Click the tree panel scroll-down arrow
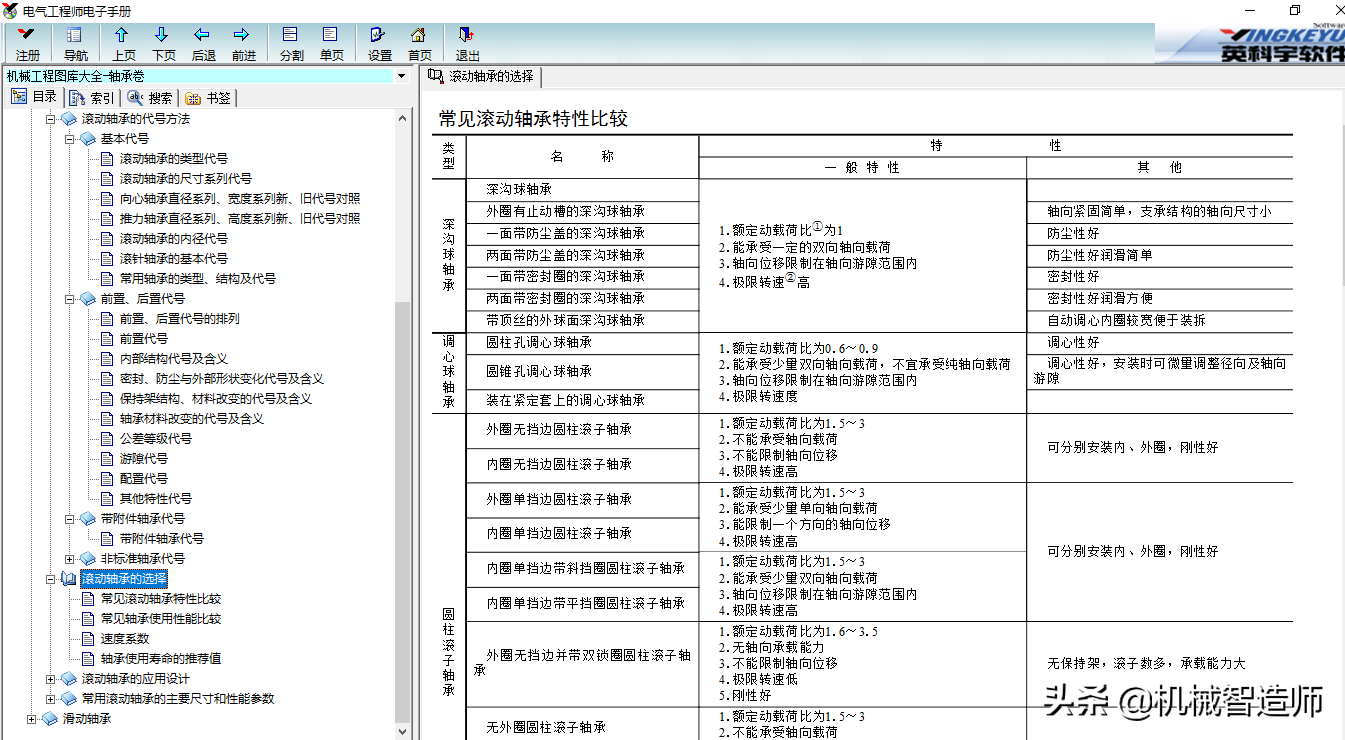Image resolution: width=1345 pixels, height=740 pixels. pos(403,732)
